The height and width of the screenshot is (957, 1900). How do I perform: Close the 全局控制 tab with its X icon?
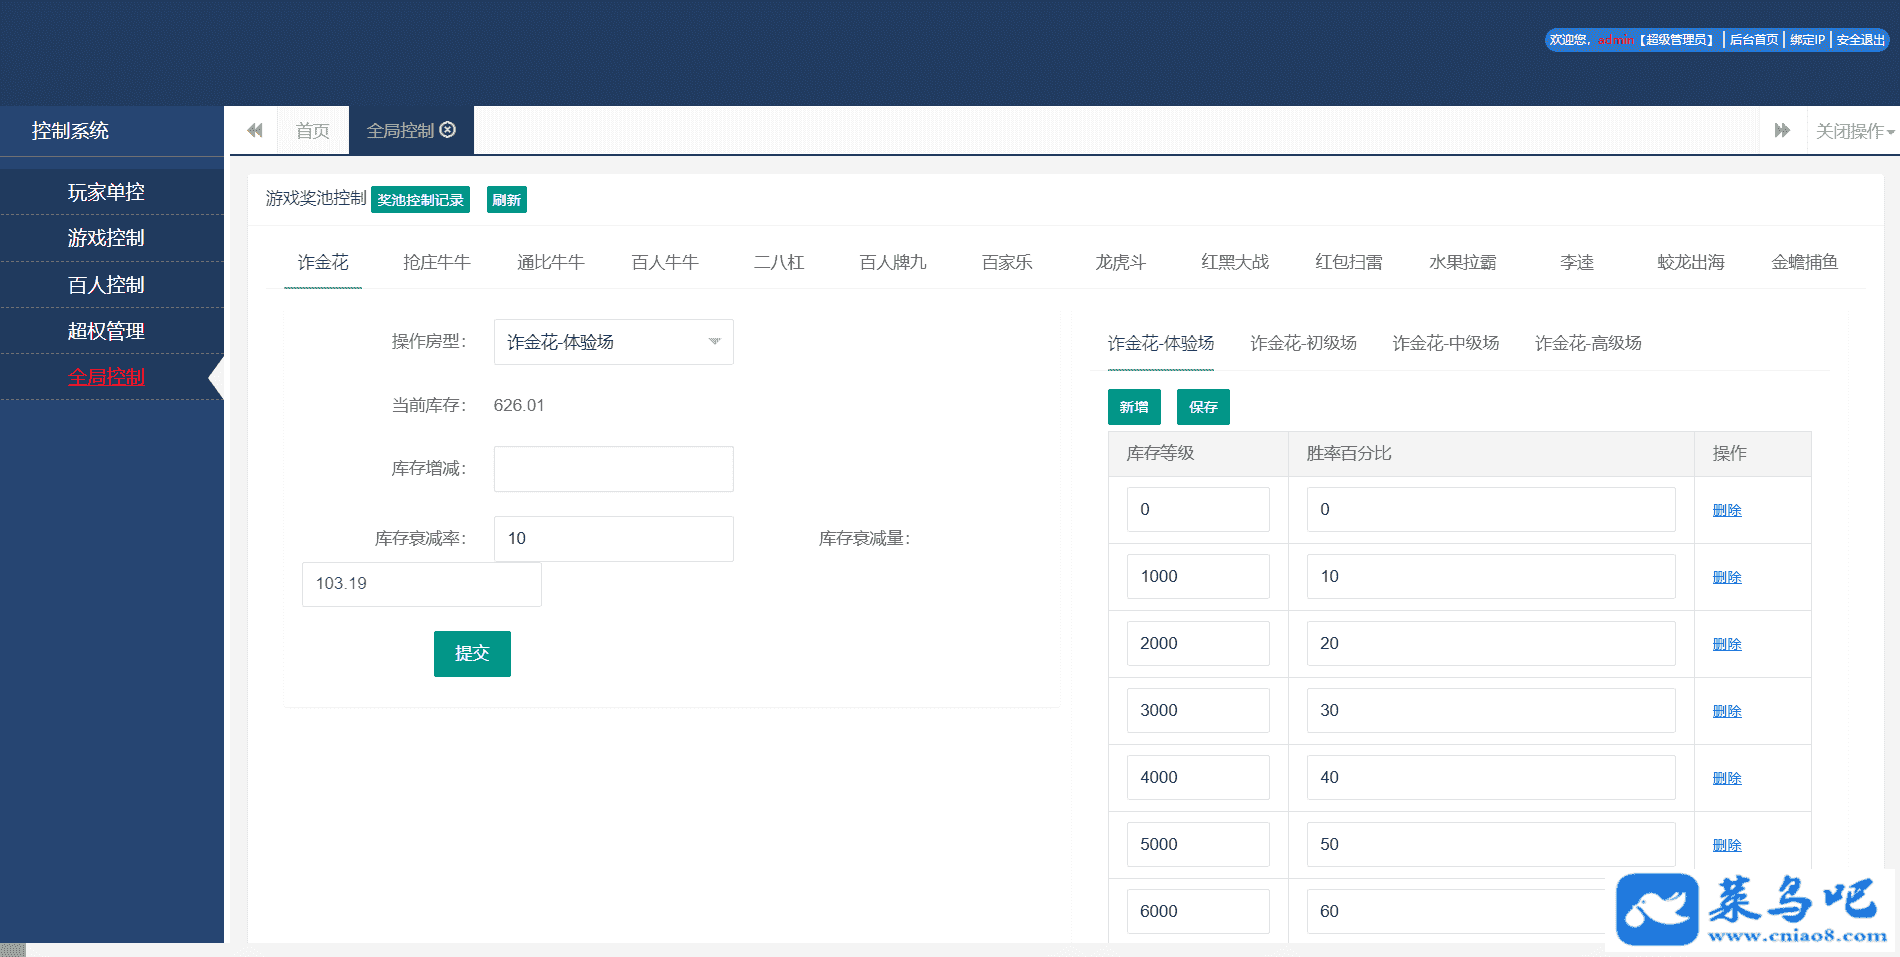(448, 130)
